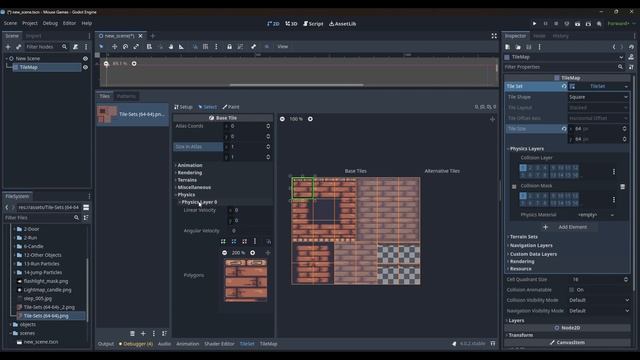Click the viewport horizontal scrollbar

click(296, 85)
